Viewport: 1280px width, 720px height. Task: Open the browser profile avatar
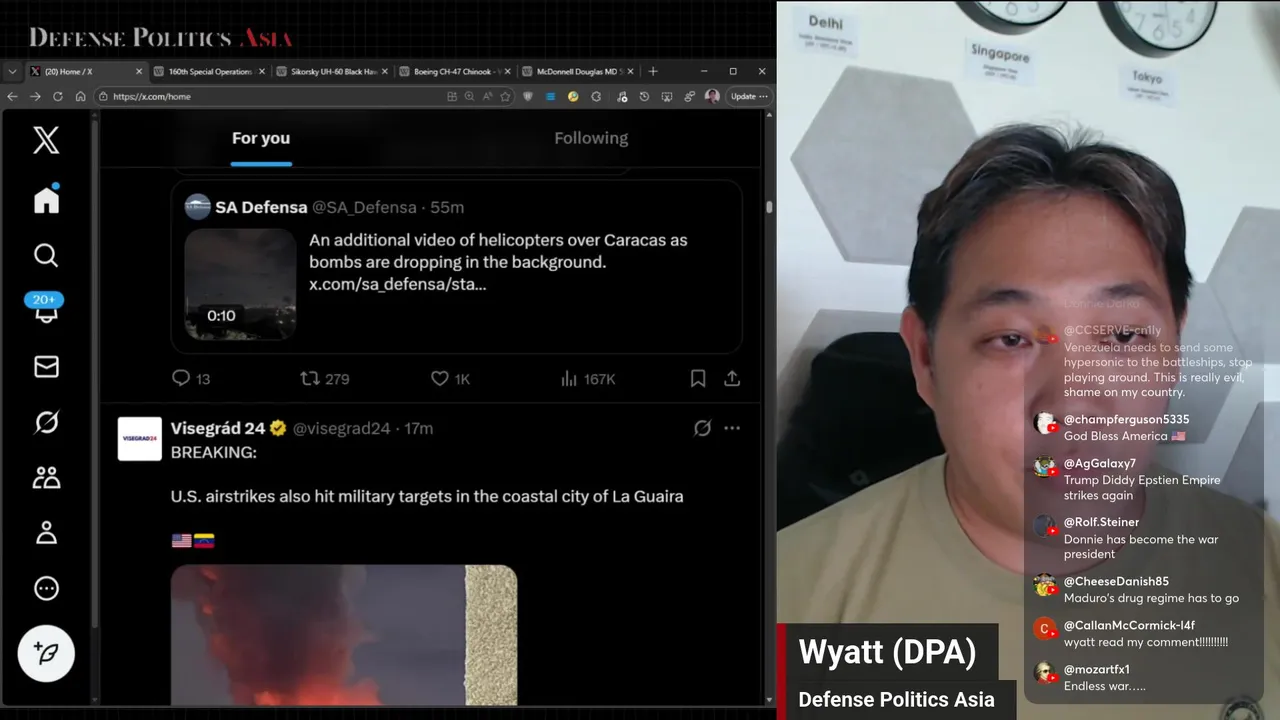[712, 96]
